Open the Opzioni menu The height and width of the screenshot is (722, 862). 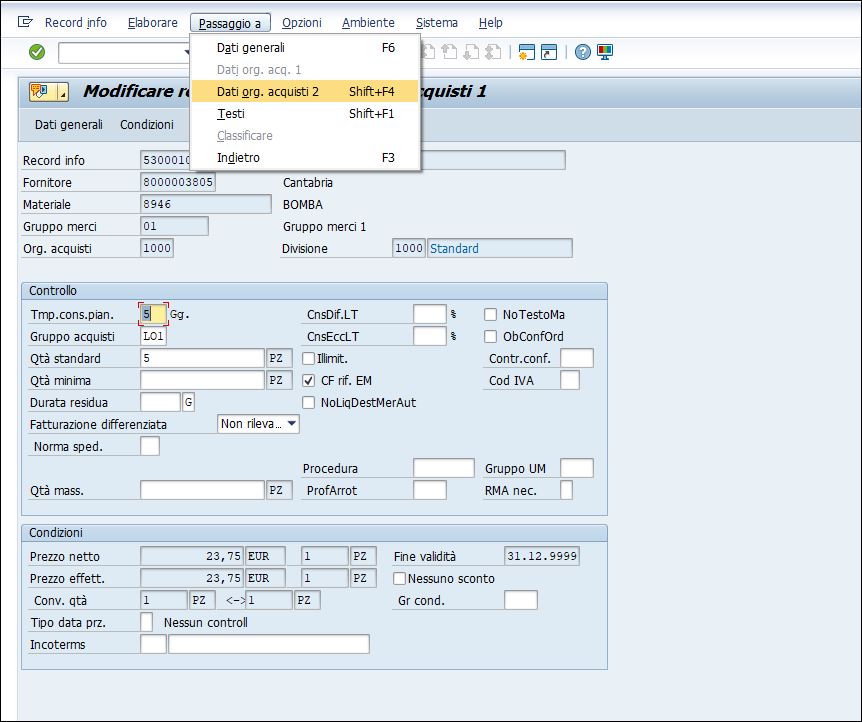[302, 23]
